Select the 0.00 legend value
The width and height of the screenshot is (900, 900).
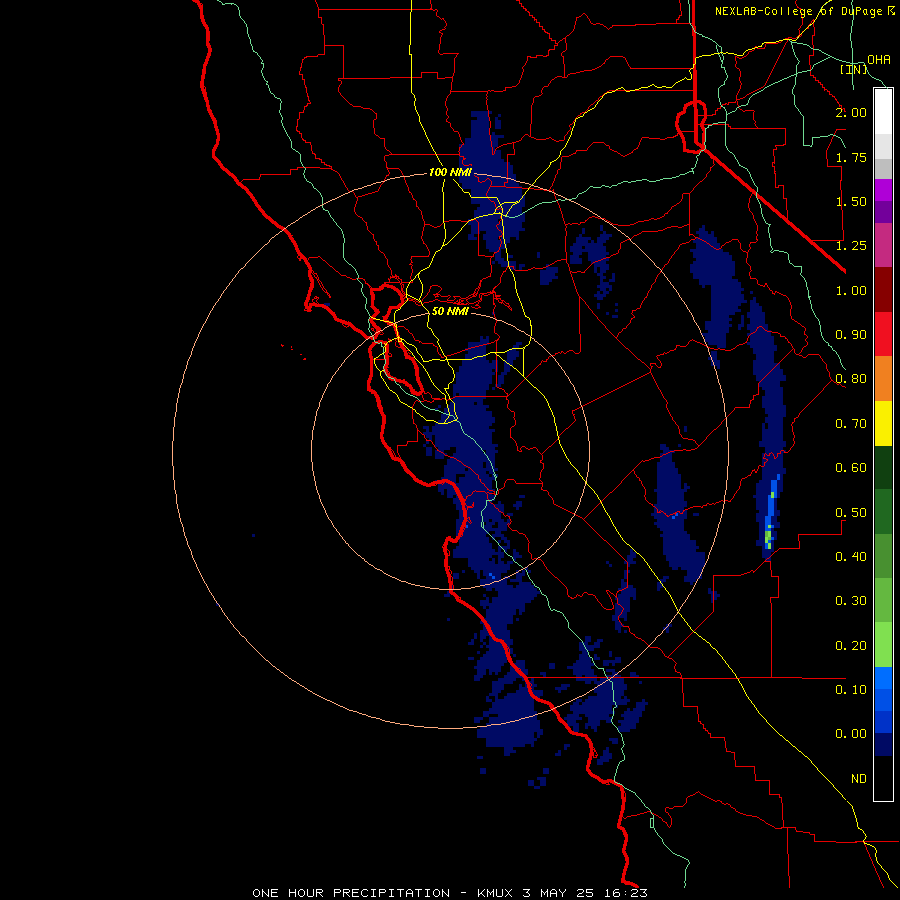(851, 734)
